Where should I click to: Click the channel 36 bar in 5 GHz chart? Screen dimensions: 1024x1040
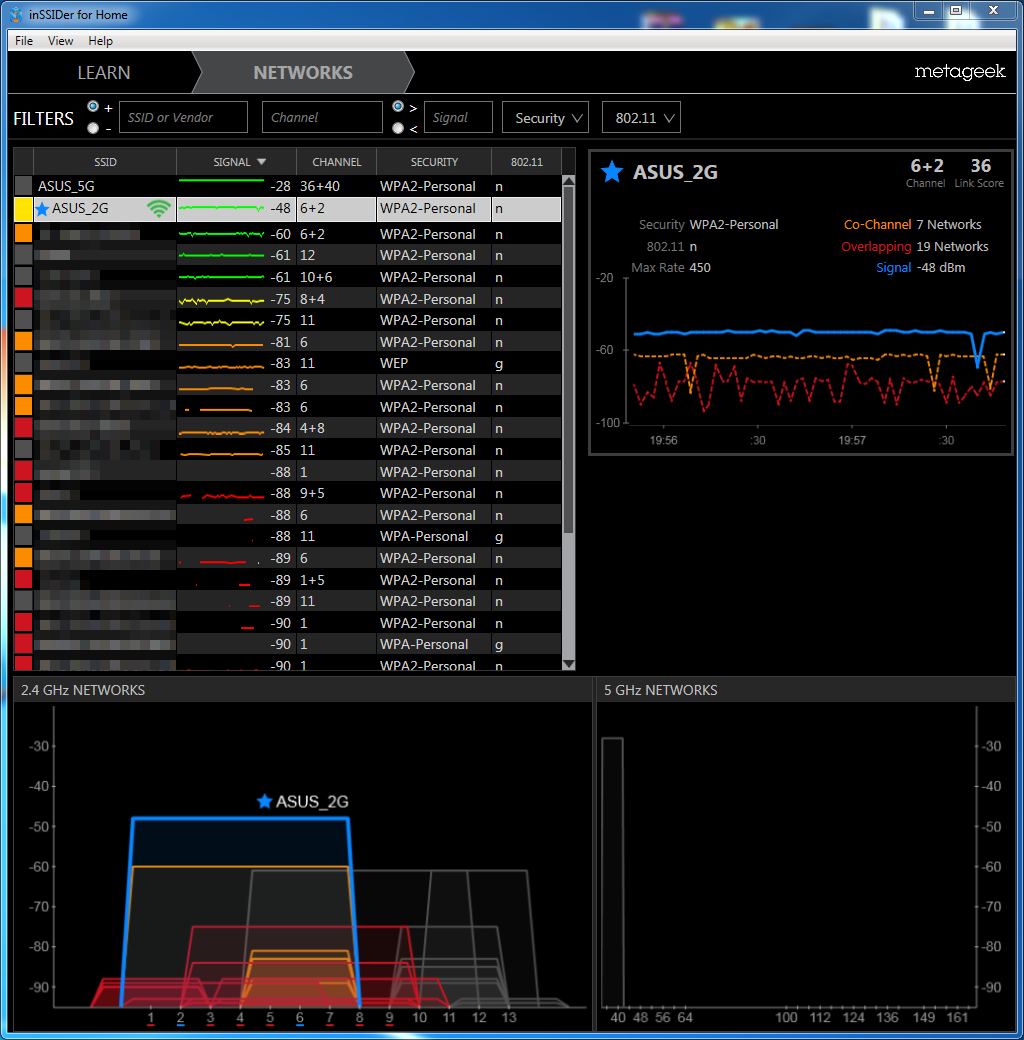tap(612, 872)
